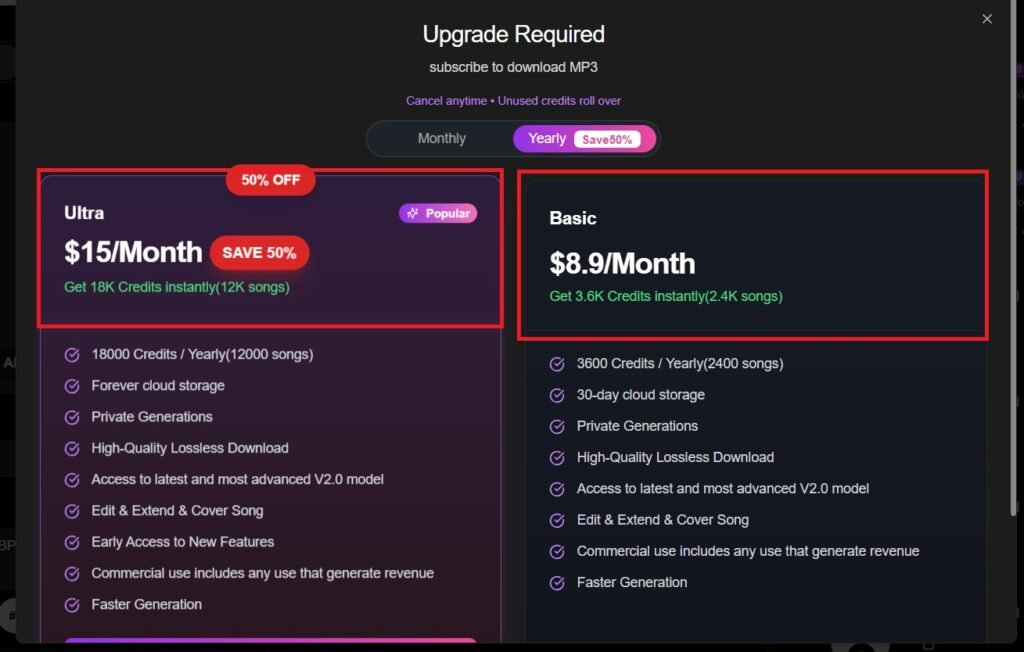Click the checkmark icon beside 30-day cloud storage
1024x652 pixels.
coord(557,395)
